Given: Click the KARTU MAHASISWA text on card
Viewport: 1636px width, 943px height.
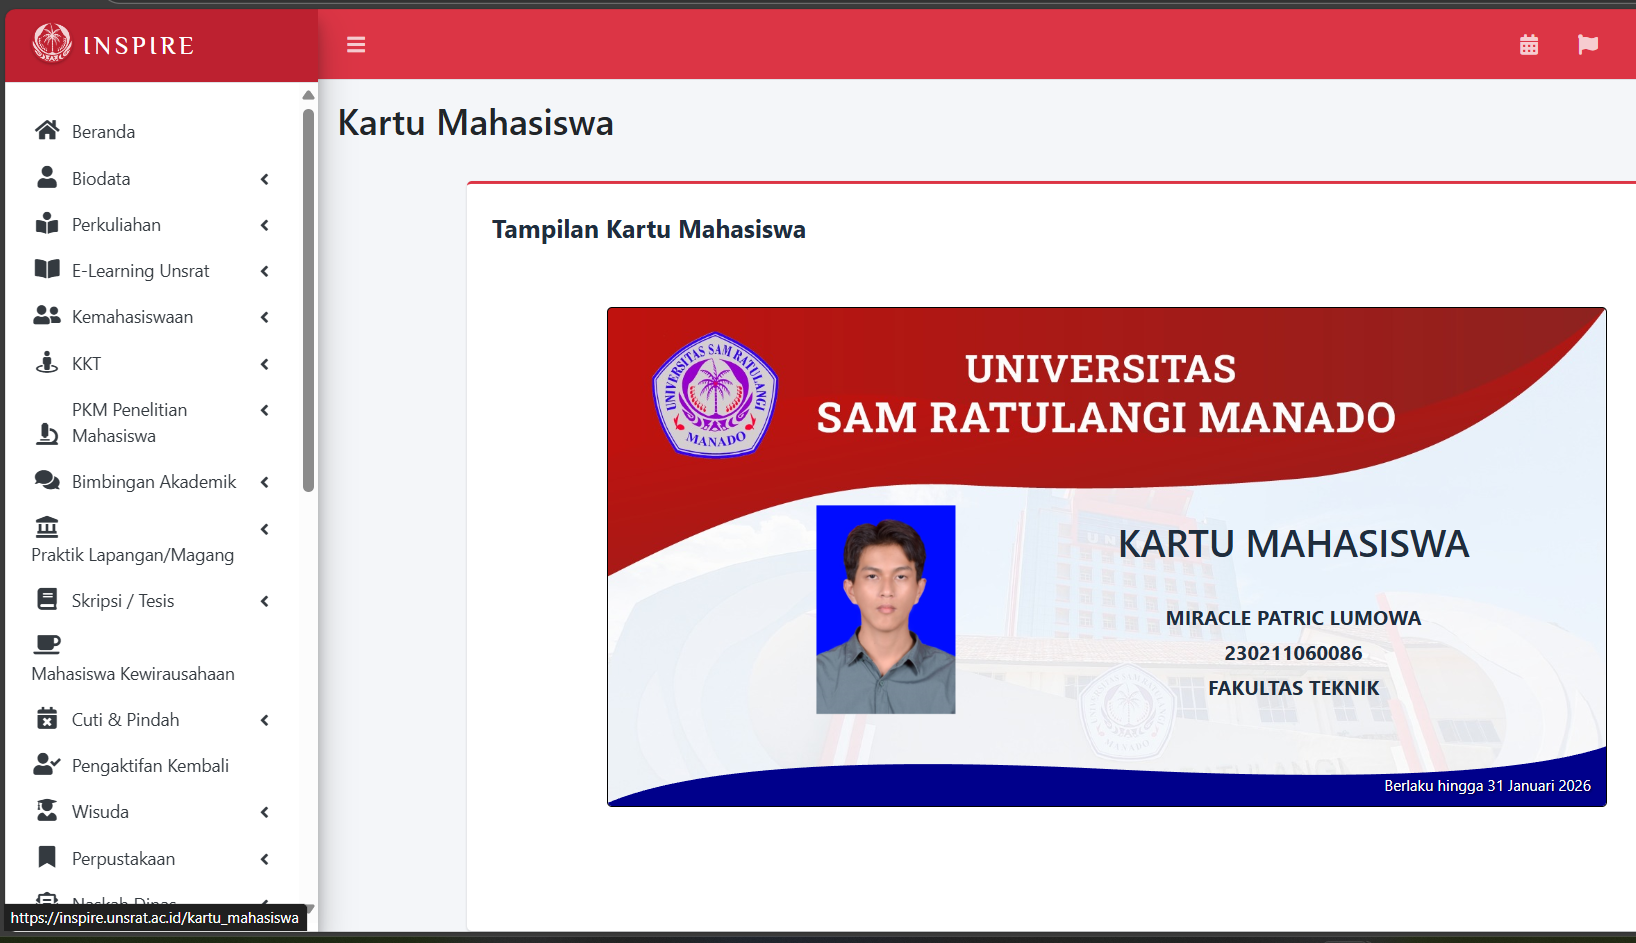Looking at the screenshot, I should pyautogui.click(x=1293, y=544).
